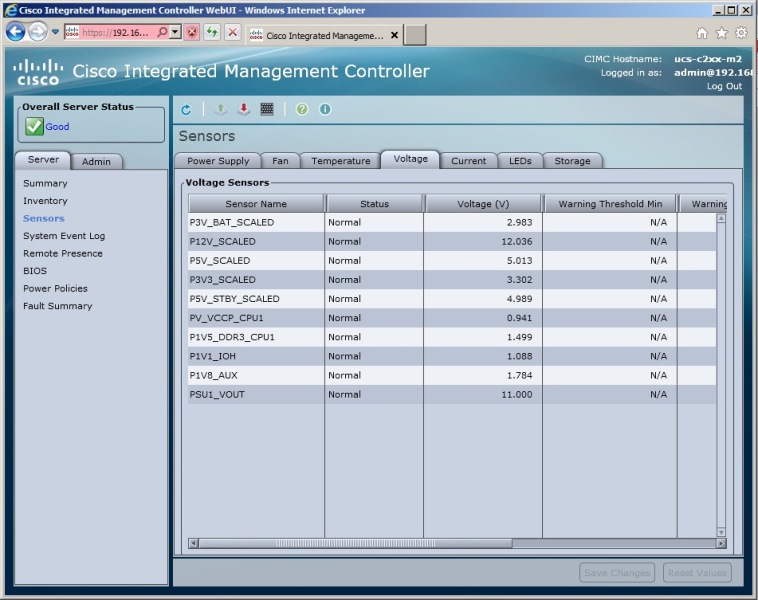Open Internet Explorer Home icon

pyautogui.click(x=703, y=32)
